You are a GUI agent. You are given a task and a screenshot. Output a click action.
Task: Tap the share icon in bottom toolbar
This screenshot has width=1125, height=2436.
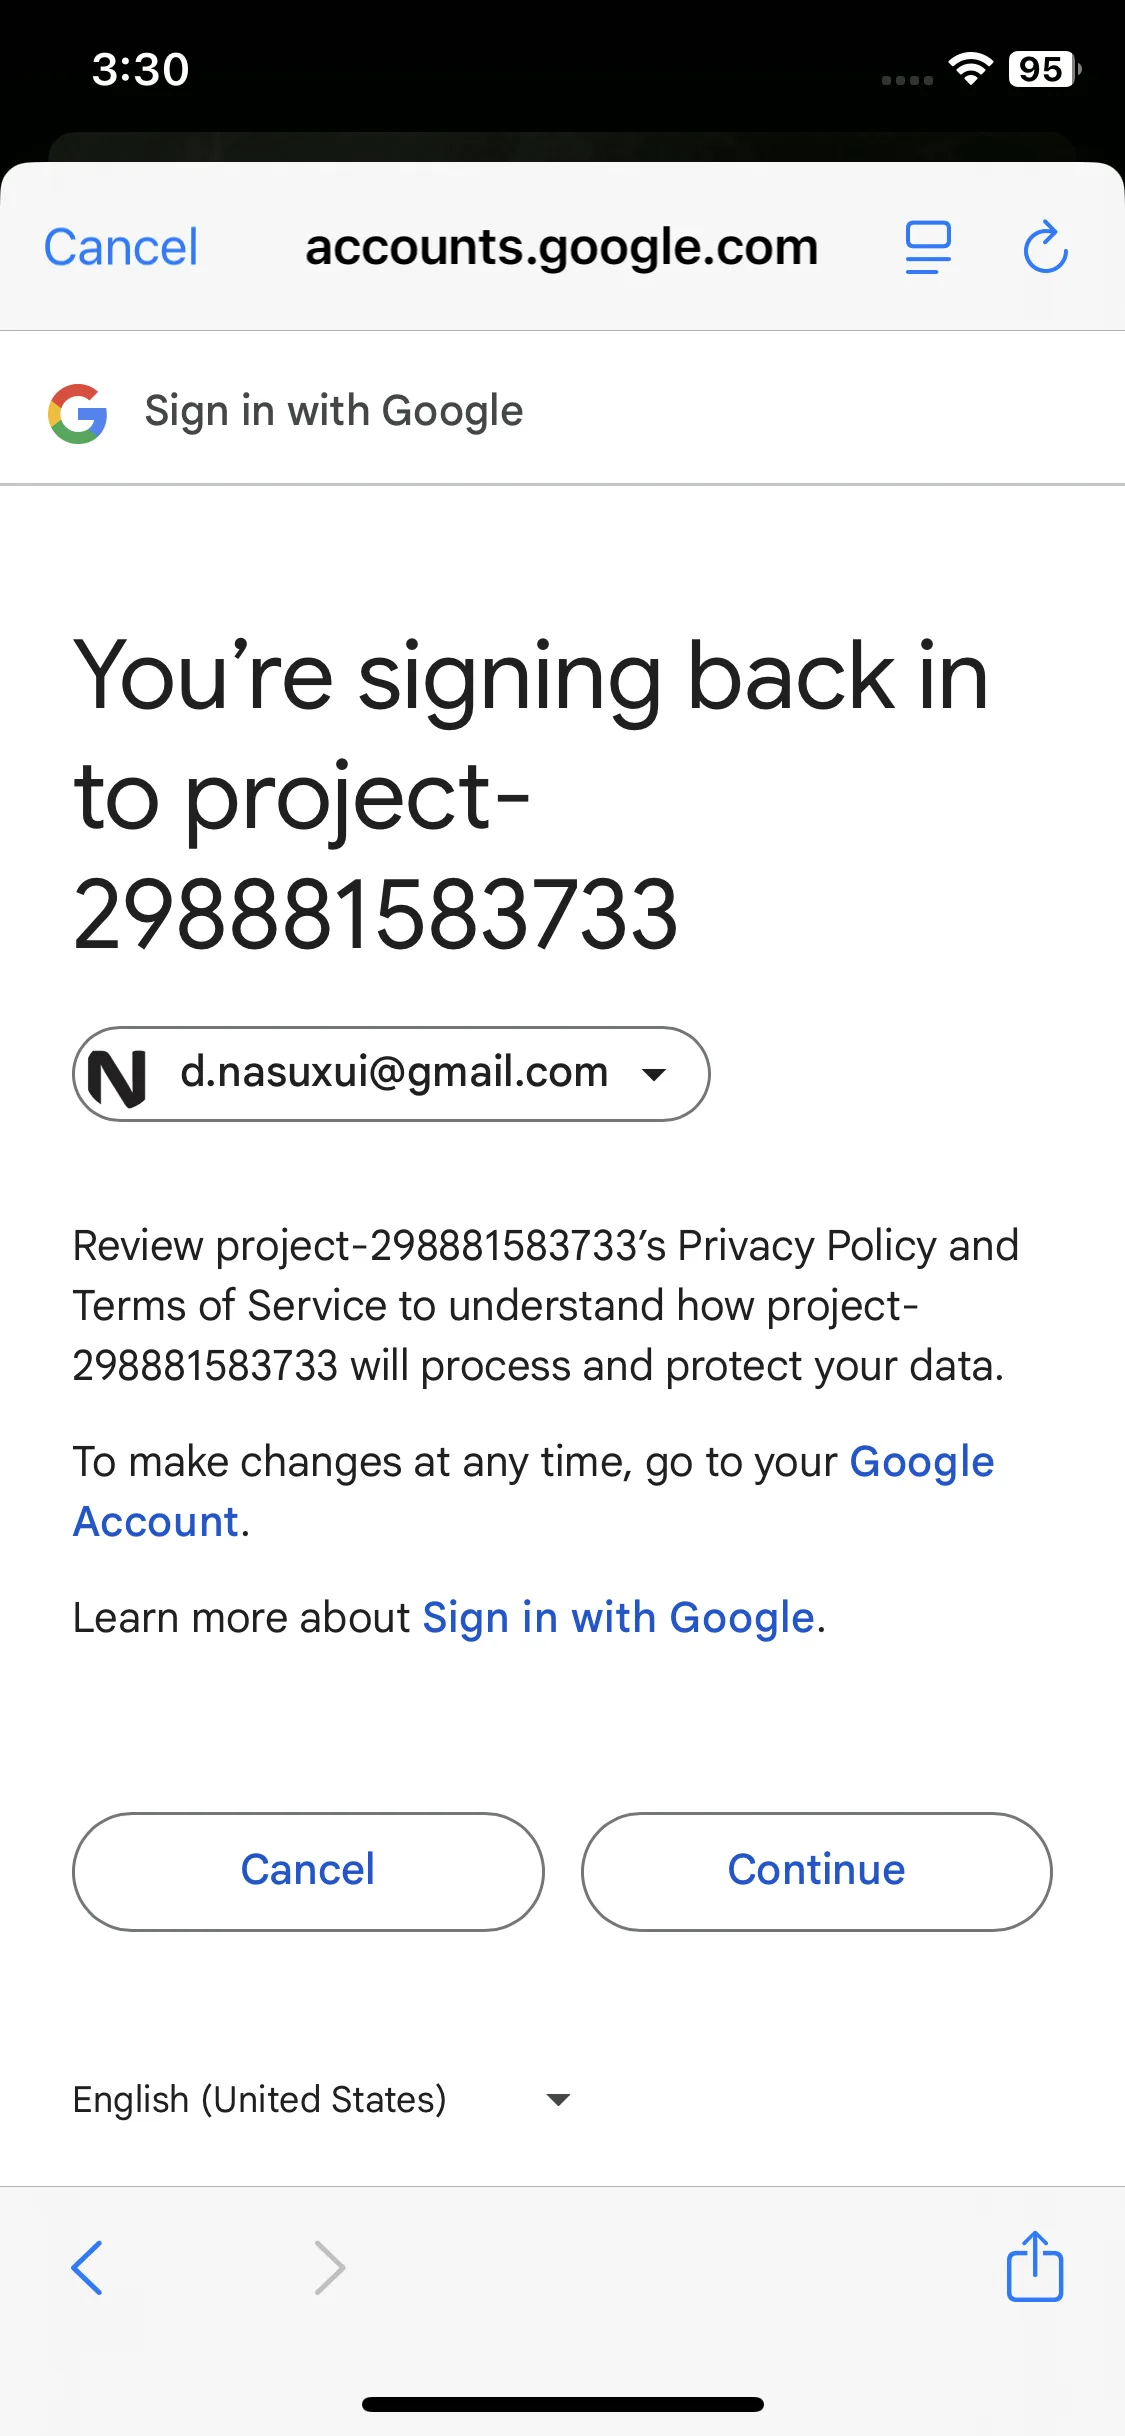click(x=1035, y=2266)
